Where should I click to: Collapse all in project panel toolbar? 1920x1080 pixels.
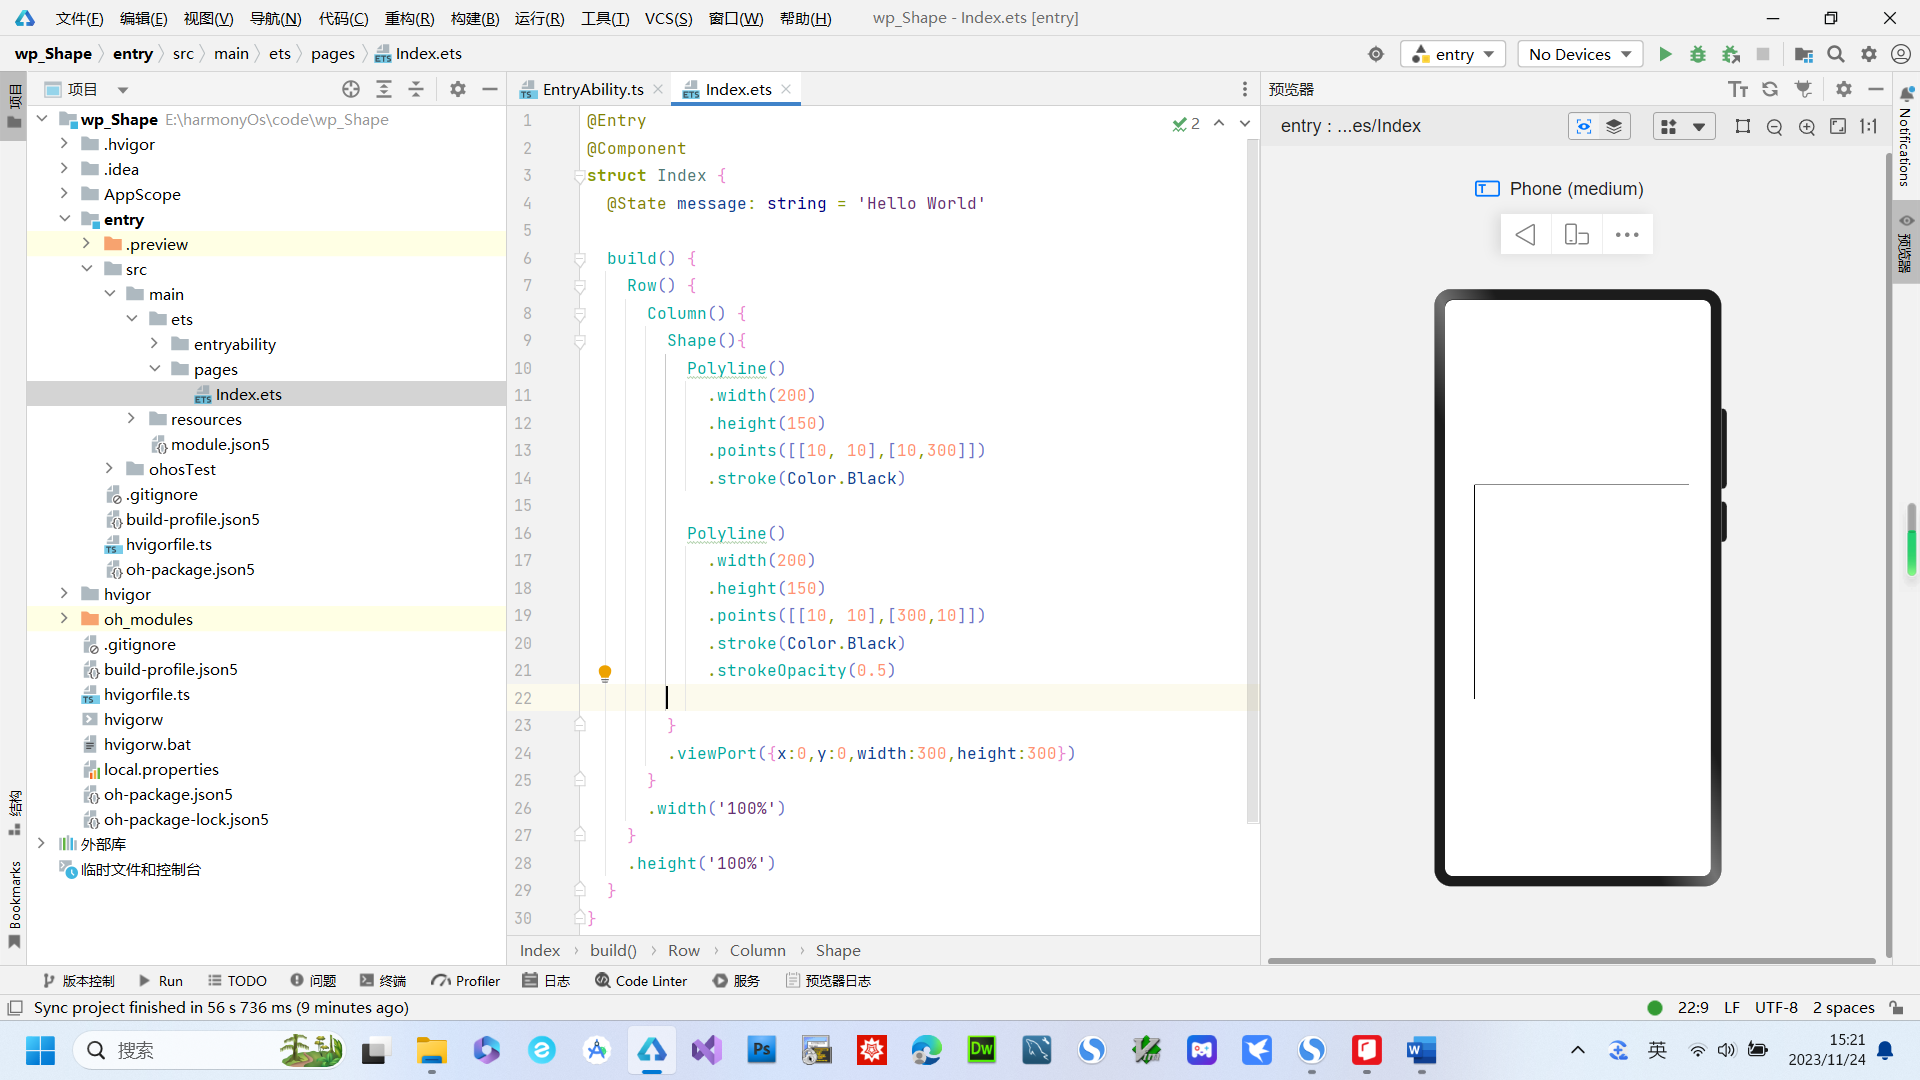tap(416, 89)
